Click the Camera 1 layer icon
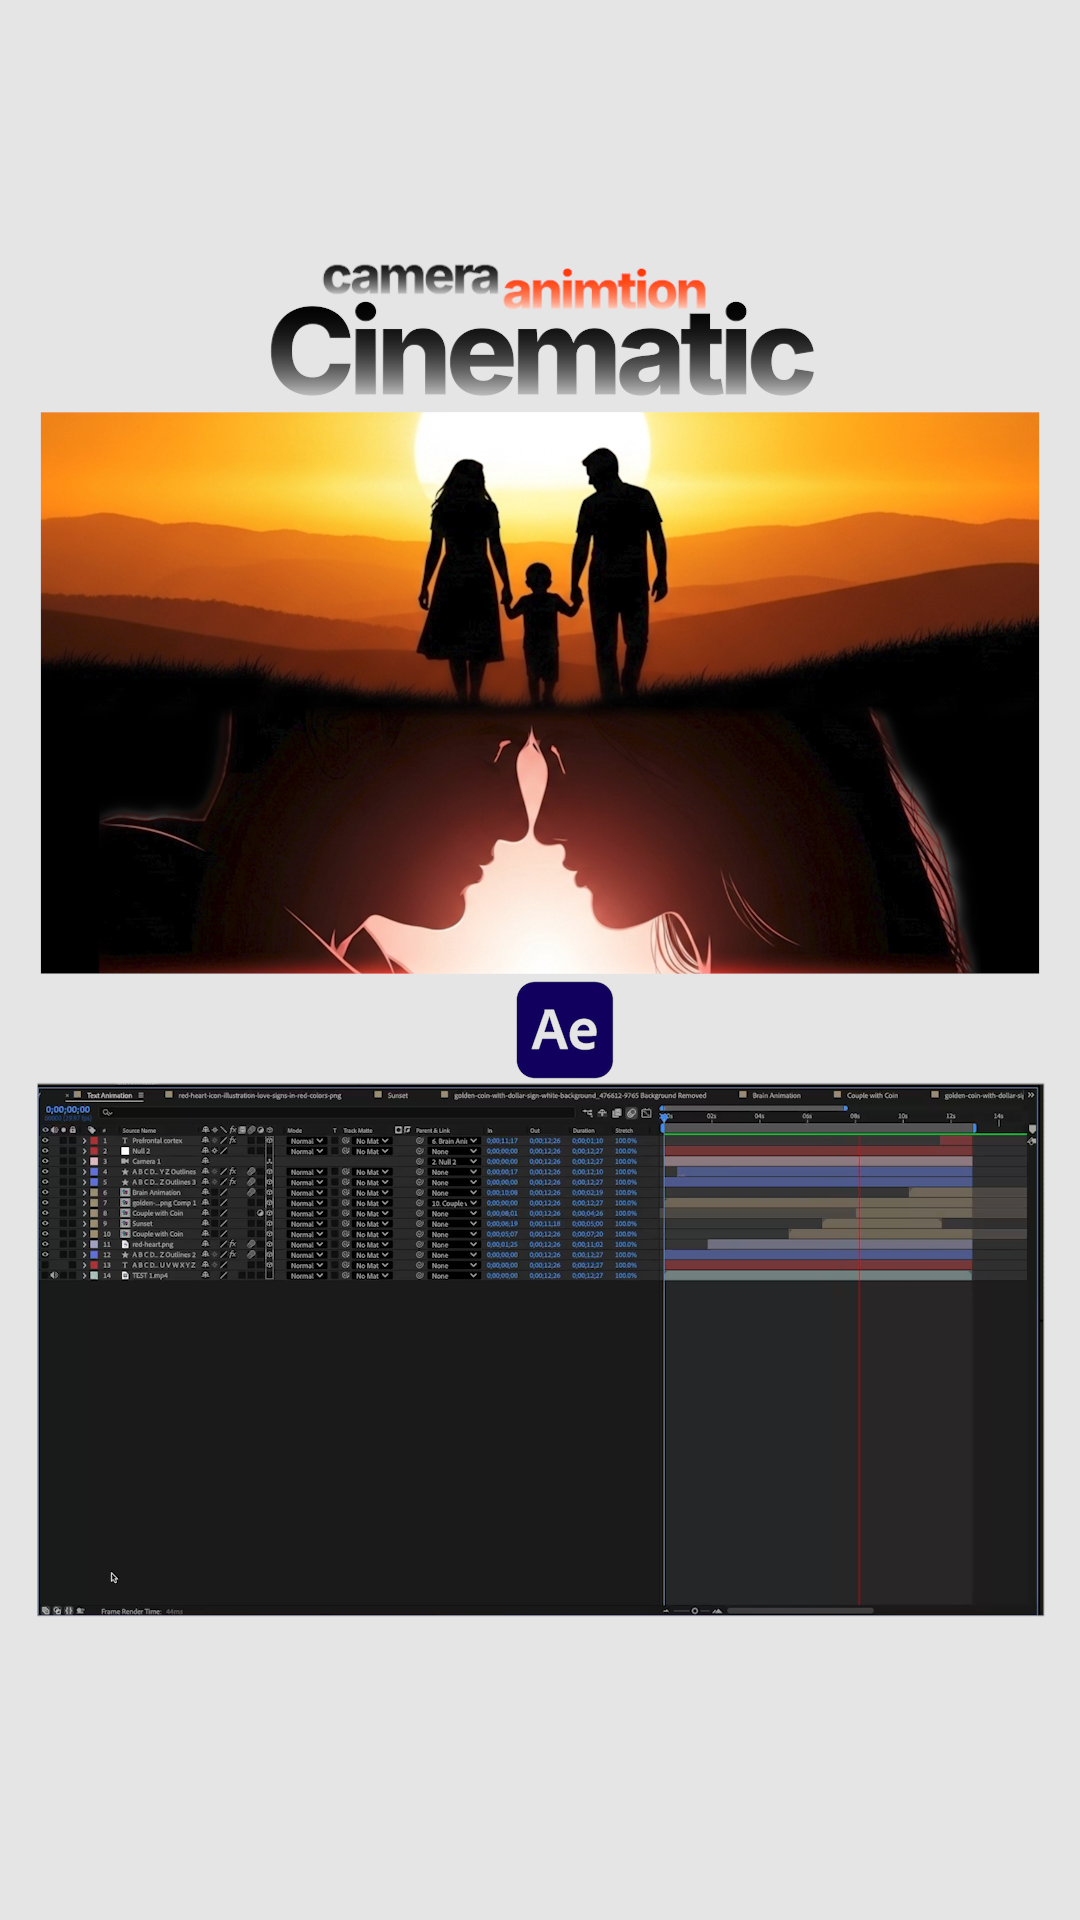 tap(125, 1161)
